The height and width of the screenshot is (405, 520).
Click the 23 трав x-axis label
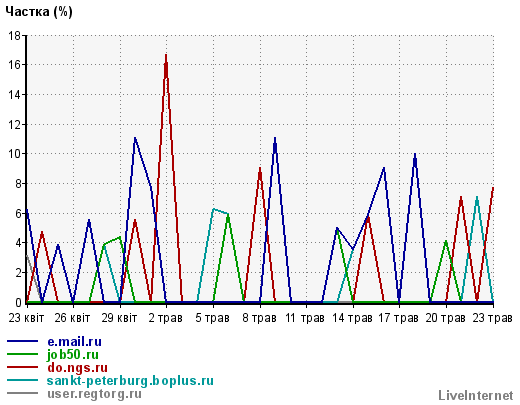(492, 318)
